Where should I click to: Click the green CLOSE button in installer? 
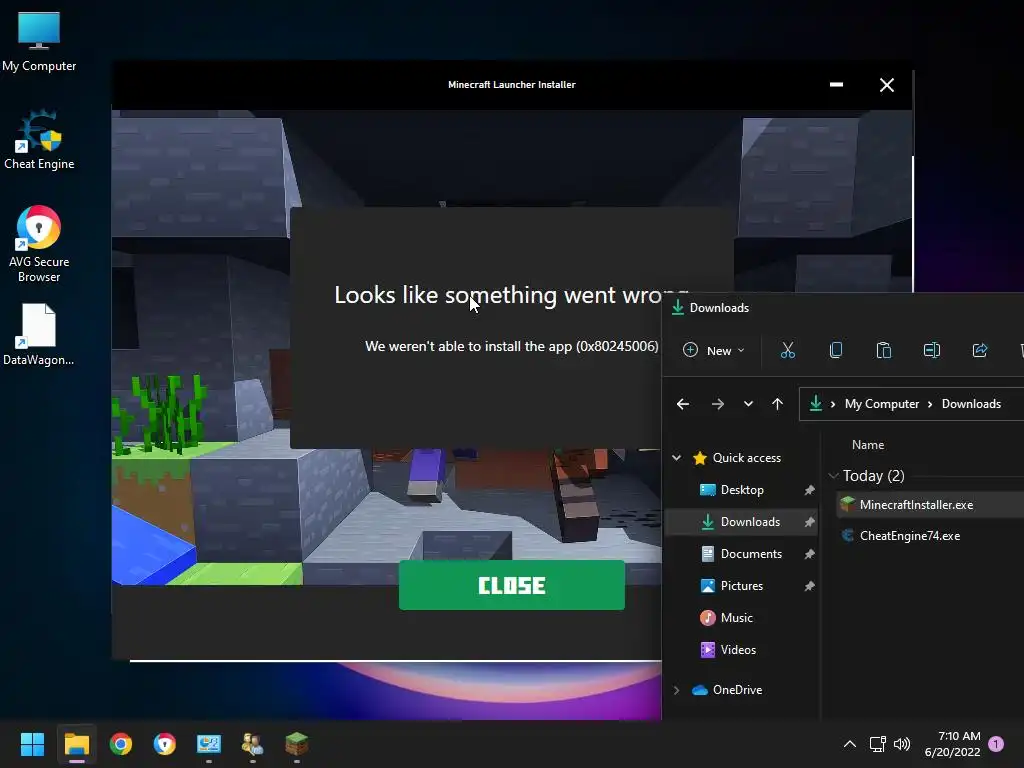coord(511,585)
